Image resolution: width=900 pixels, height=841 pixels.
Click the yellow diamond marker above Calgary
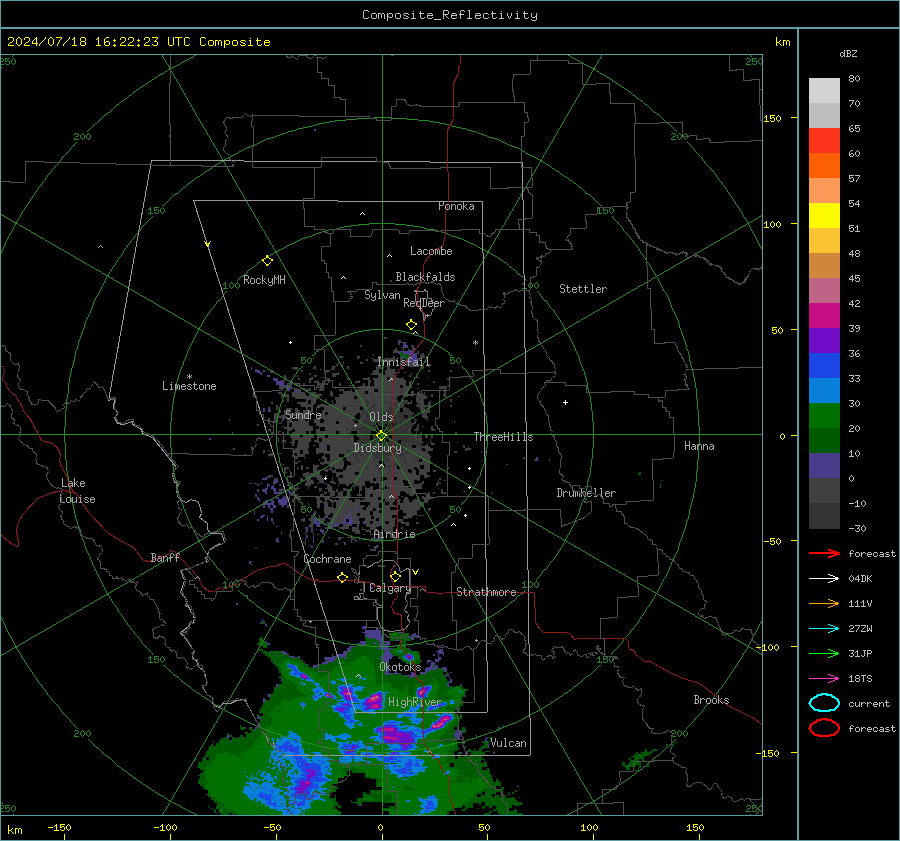click(x=395, y=576)
